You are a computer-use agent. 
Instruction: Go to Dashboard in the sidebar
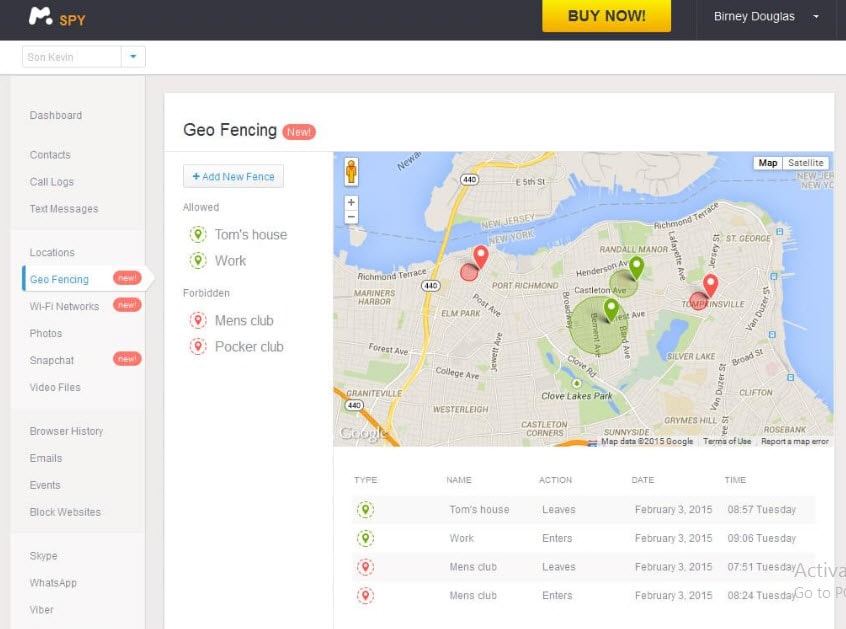point(56,115)
